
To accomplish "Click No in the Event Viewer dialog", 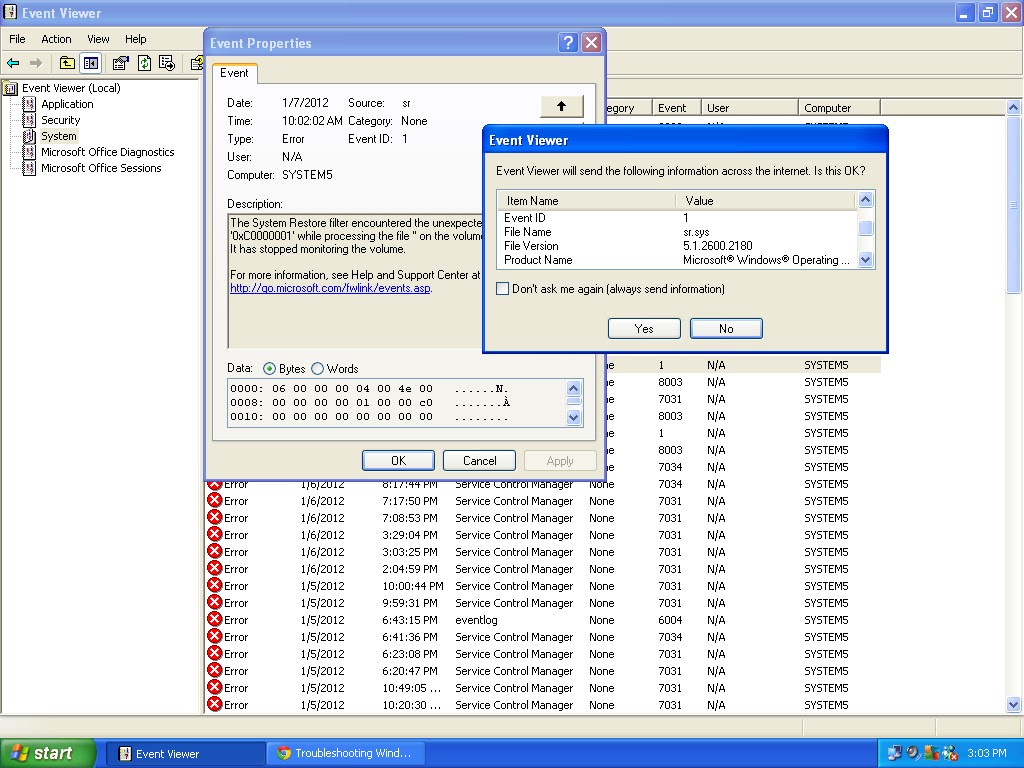I will (x=726, y=328).
